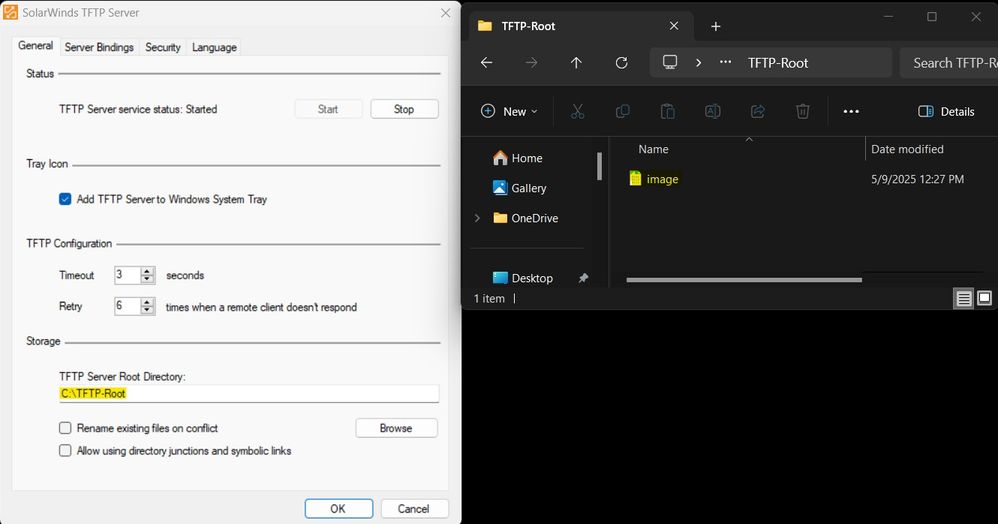Viewport: 998px width, 524px height.
Task: Switch to the General tab
Action: (35, 46)
